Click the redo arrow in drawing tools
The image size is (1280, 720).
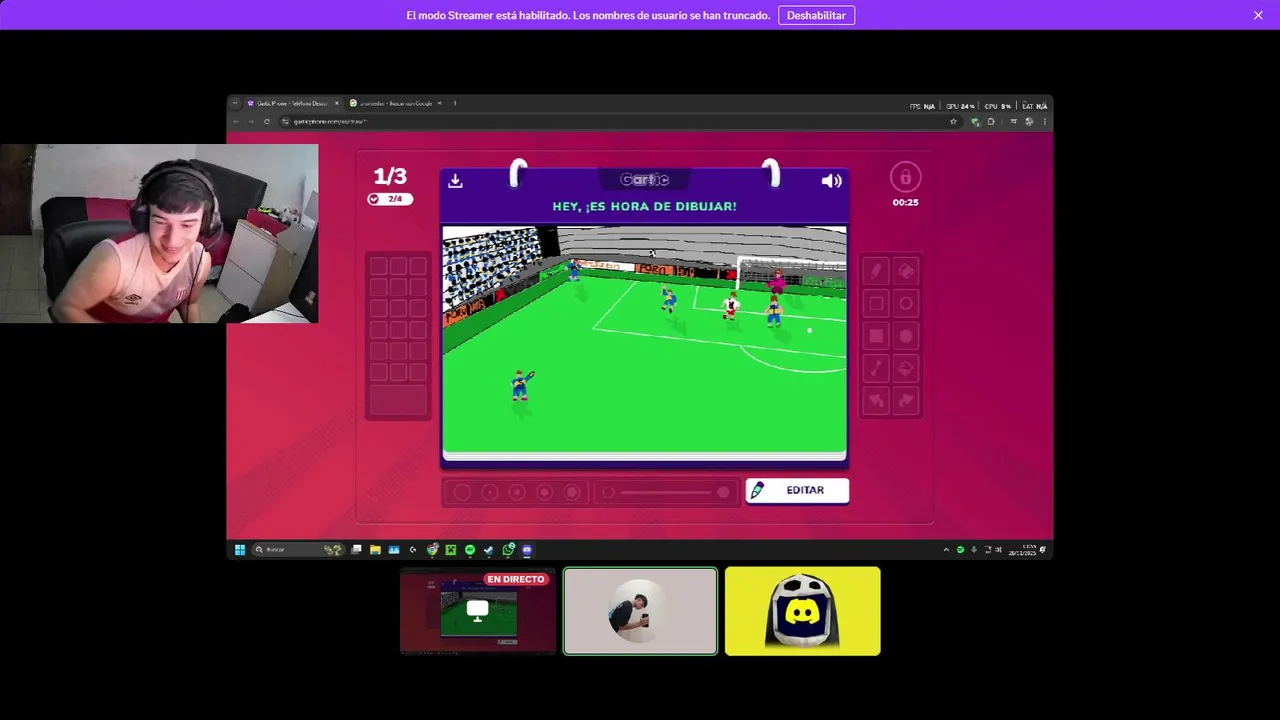(x=906, y=400)
